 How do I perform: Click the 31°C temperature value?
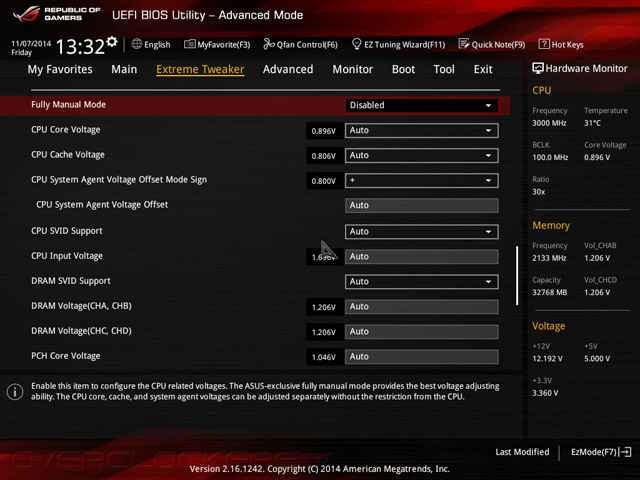coord(592,123)
